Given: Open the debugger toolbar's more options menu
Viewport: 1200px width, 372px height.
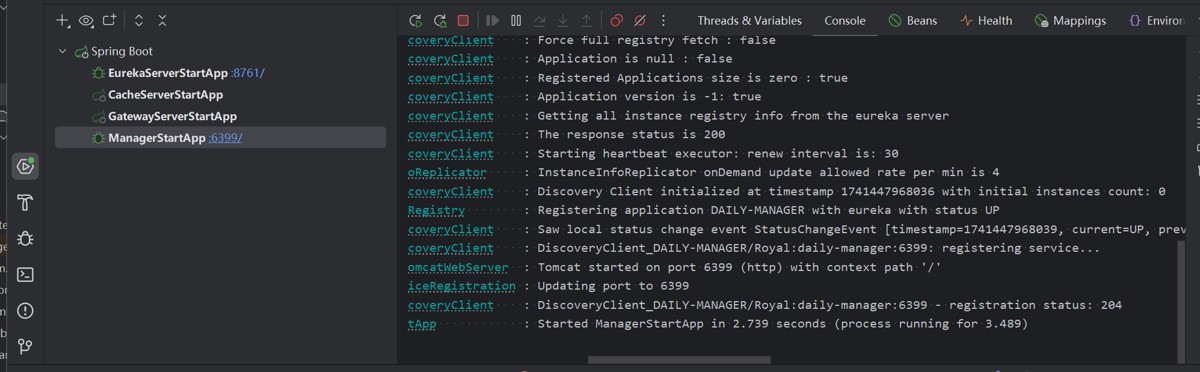Looking at the screenshot, I should (x=663, y=20).
